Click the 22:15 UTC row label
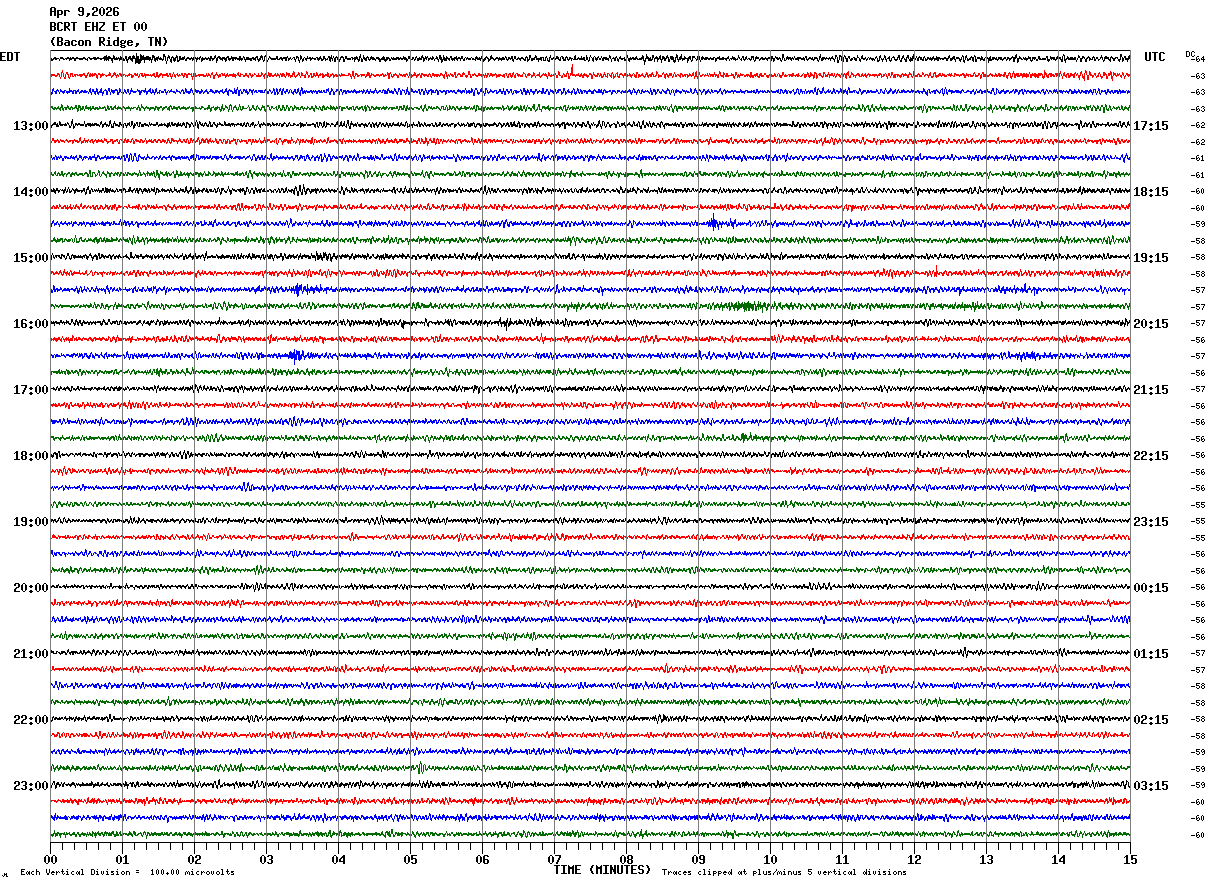 1151,456
